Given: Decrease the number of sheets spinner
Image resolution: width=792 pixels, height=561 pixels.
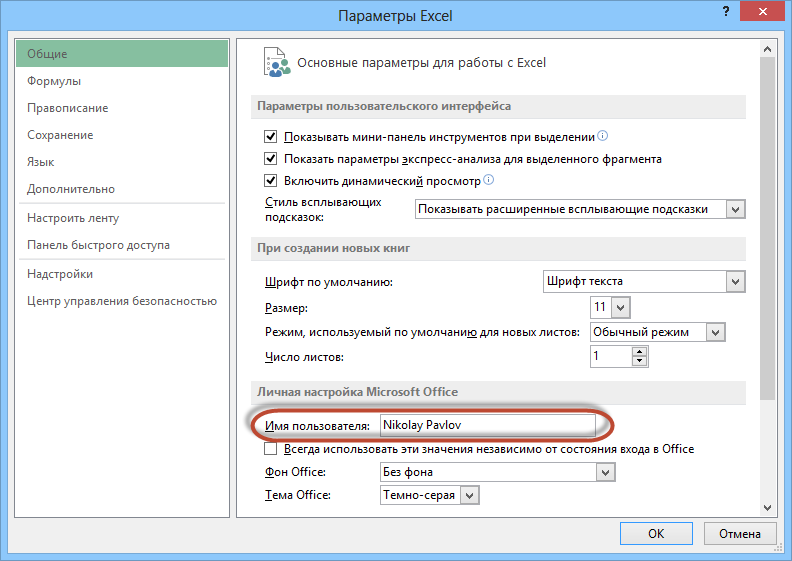Looking at the screenshot, I should (x=639, y=361).
